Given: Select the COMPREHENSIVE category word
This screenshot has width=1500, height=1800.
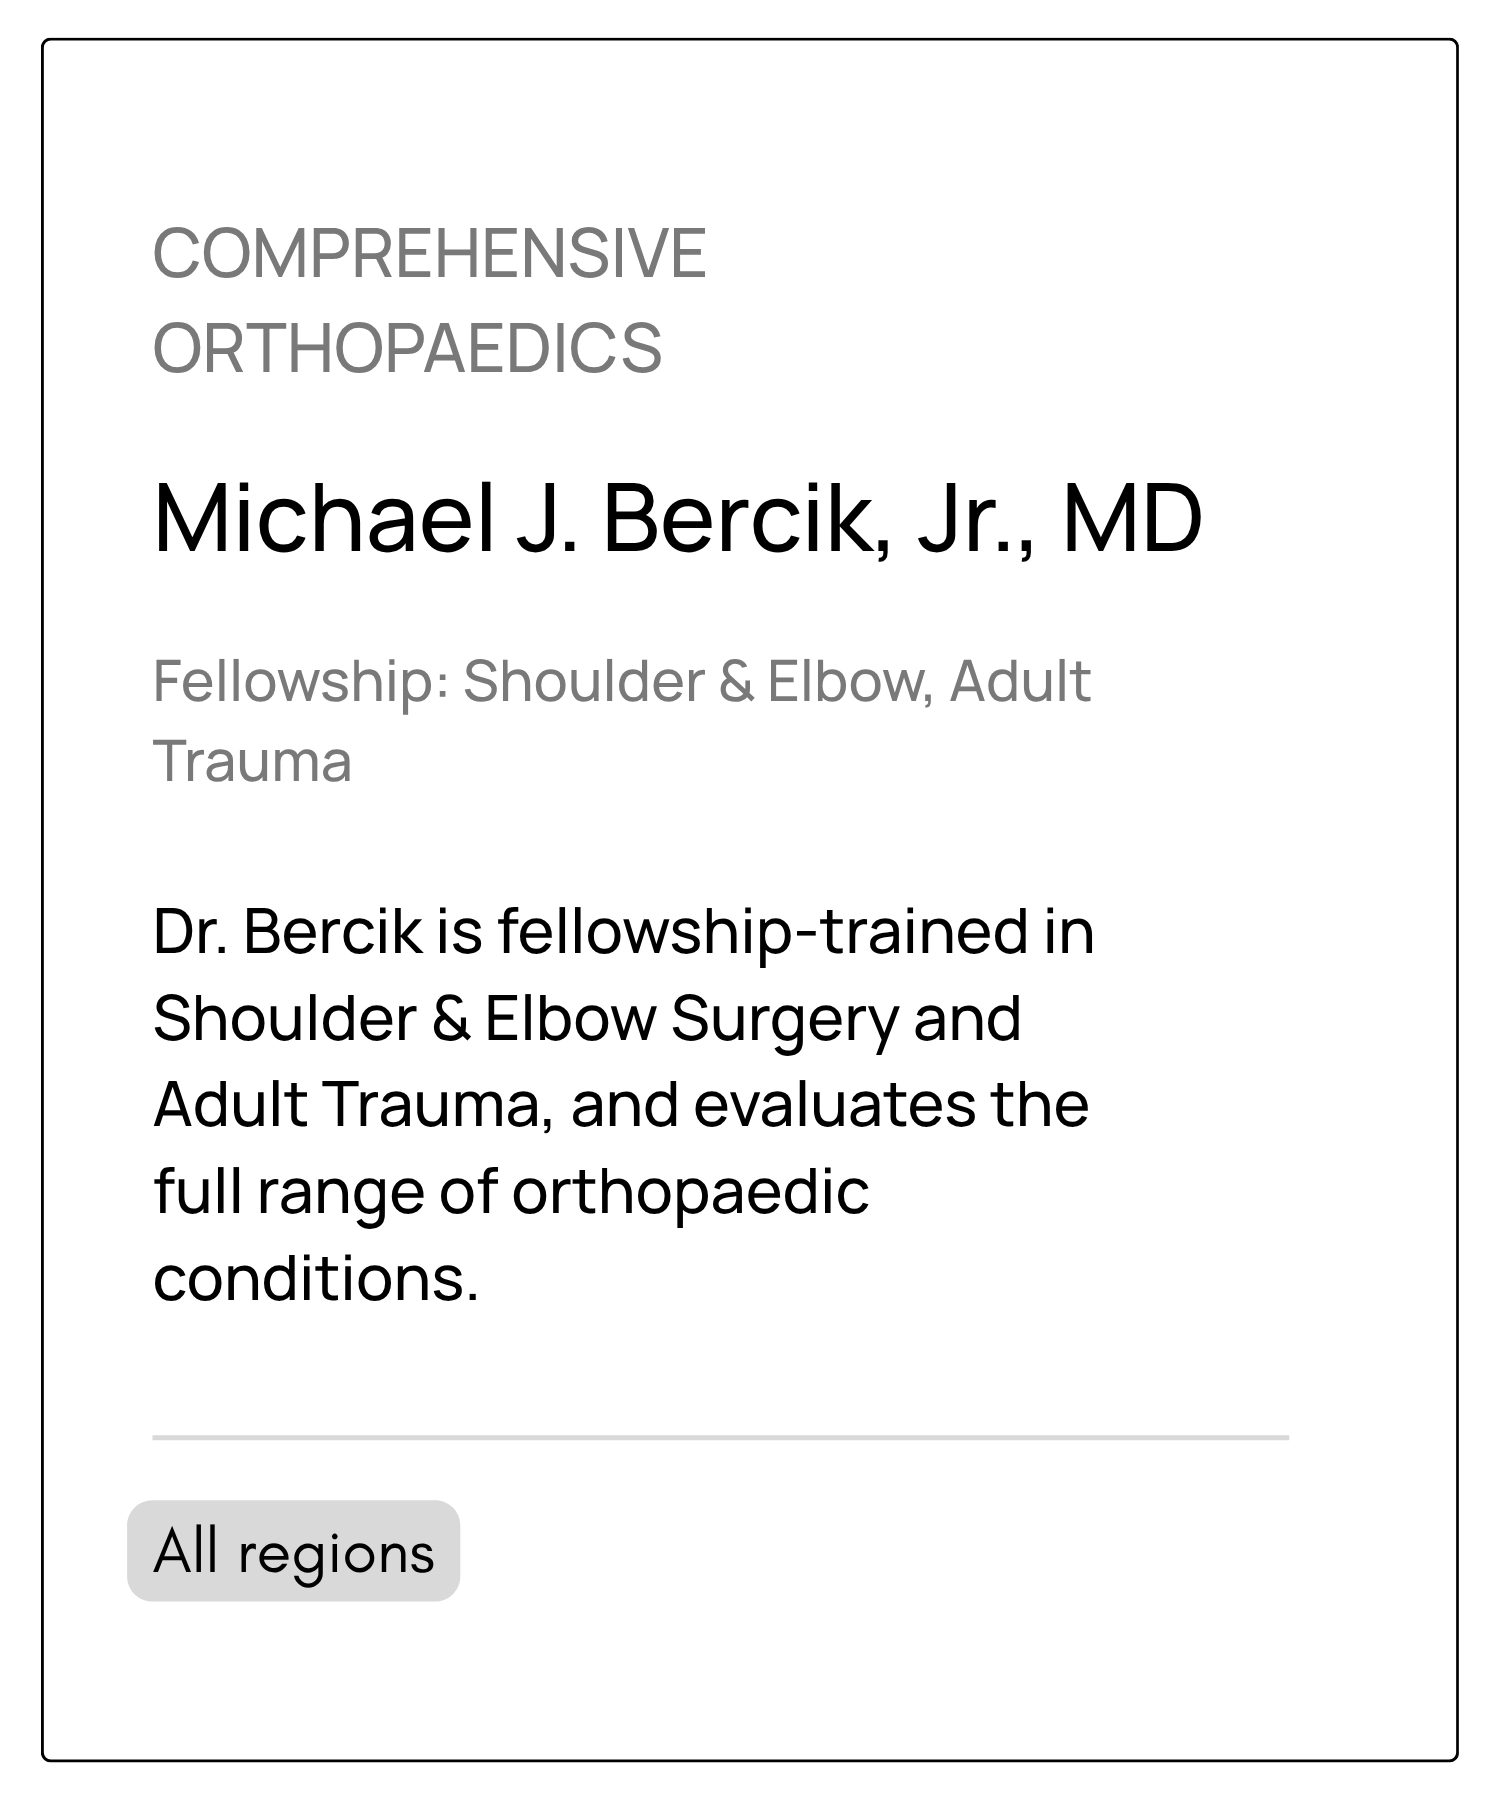Looking at the screenshot, I should pos(430,254).
